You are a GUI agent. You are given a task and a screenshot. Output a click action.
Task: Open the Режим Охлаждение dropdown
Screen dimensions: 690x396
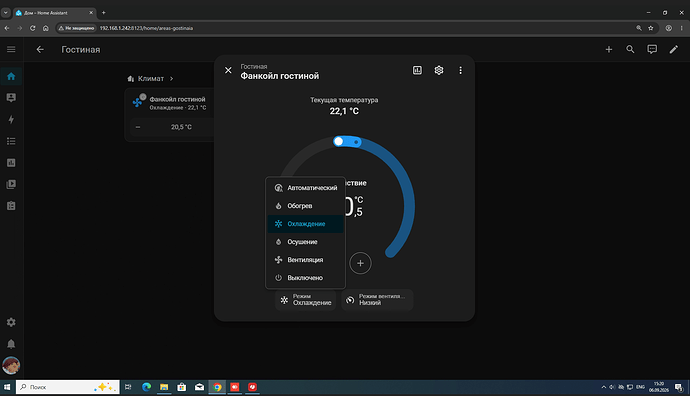click(x=305, y=300)
